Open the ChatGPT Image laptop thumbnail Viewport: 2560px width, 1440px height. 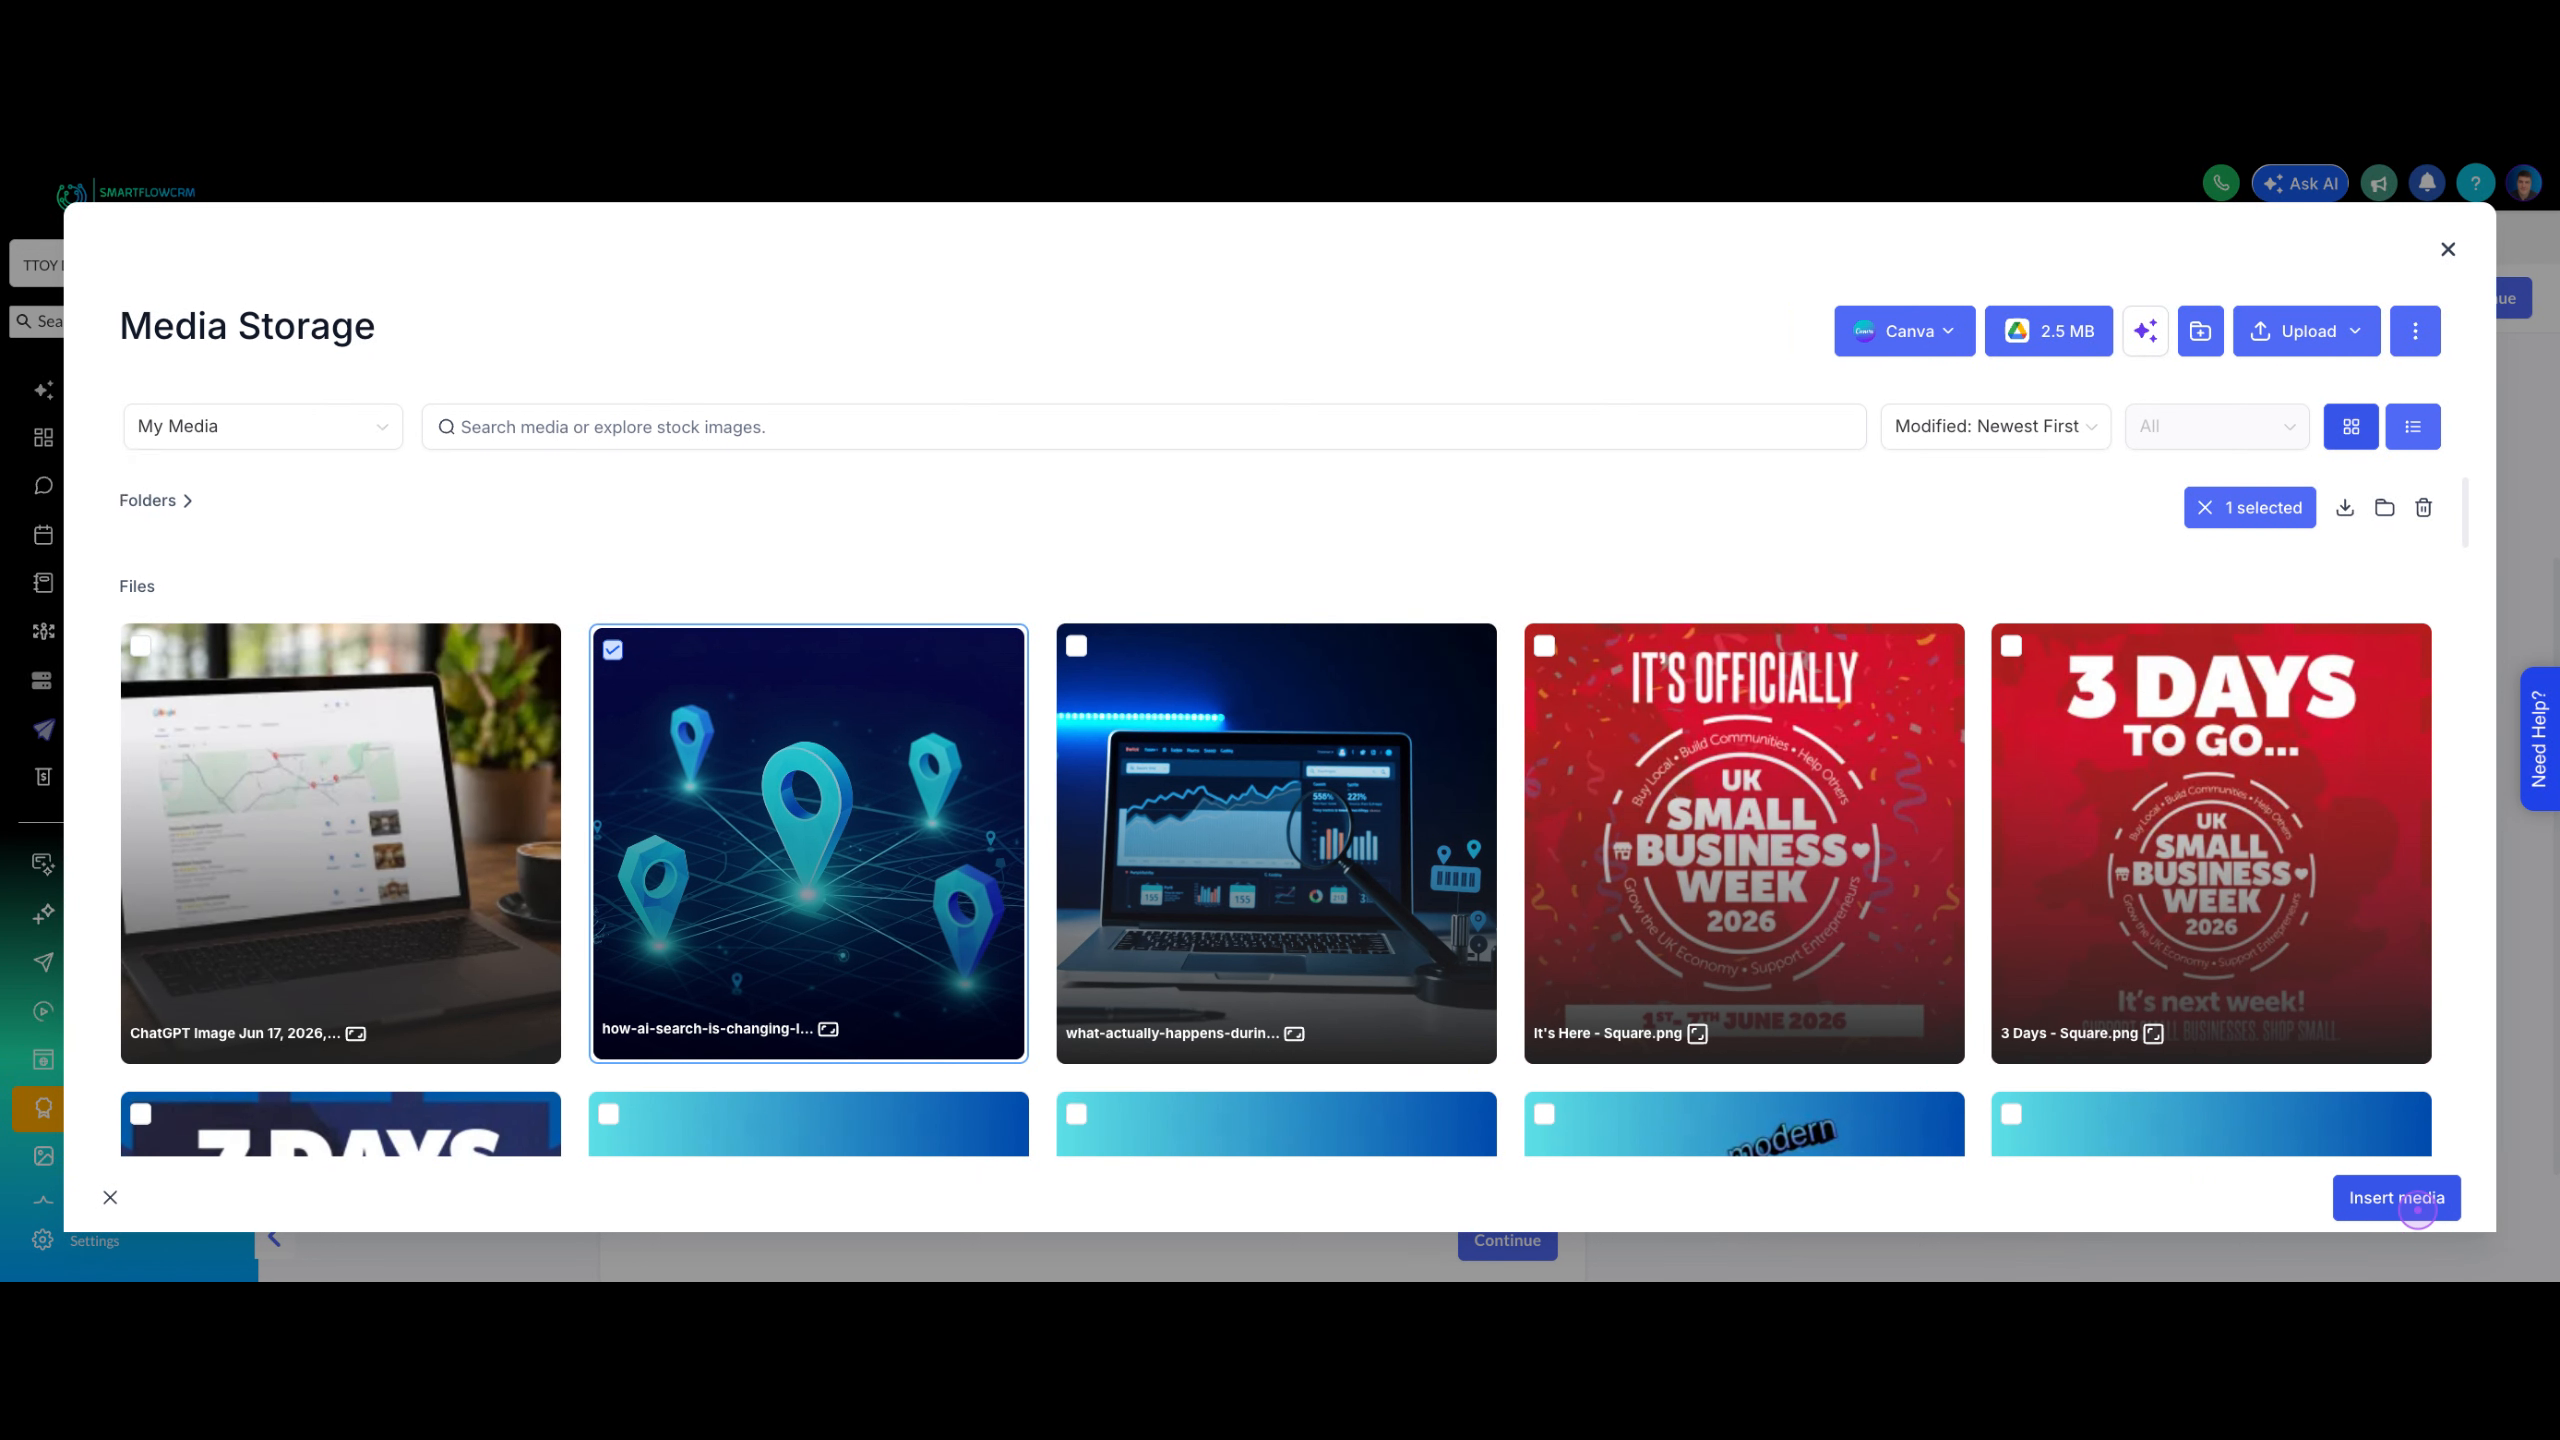[341, 843]
